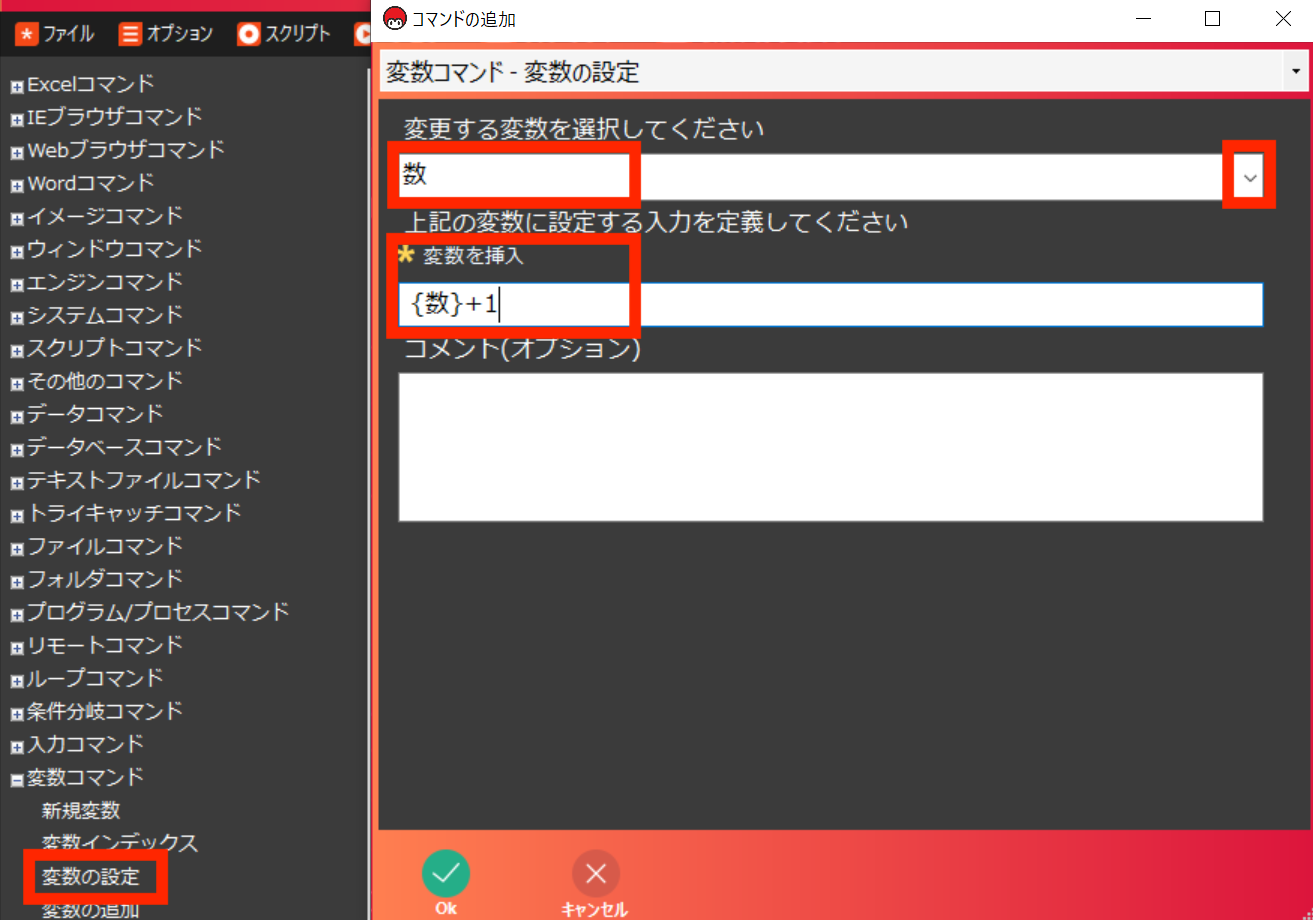Choose 変数の設定 under 変数コマンド

tap(90, 878)
